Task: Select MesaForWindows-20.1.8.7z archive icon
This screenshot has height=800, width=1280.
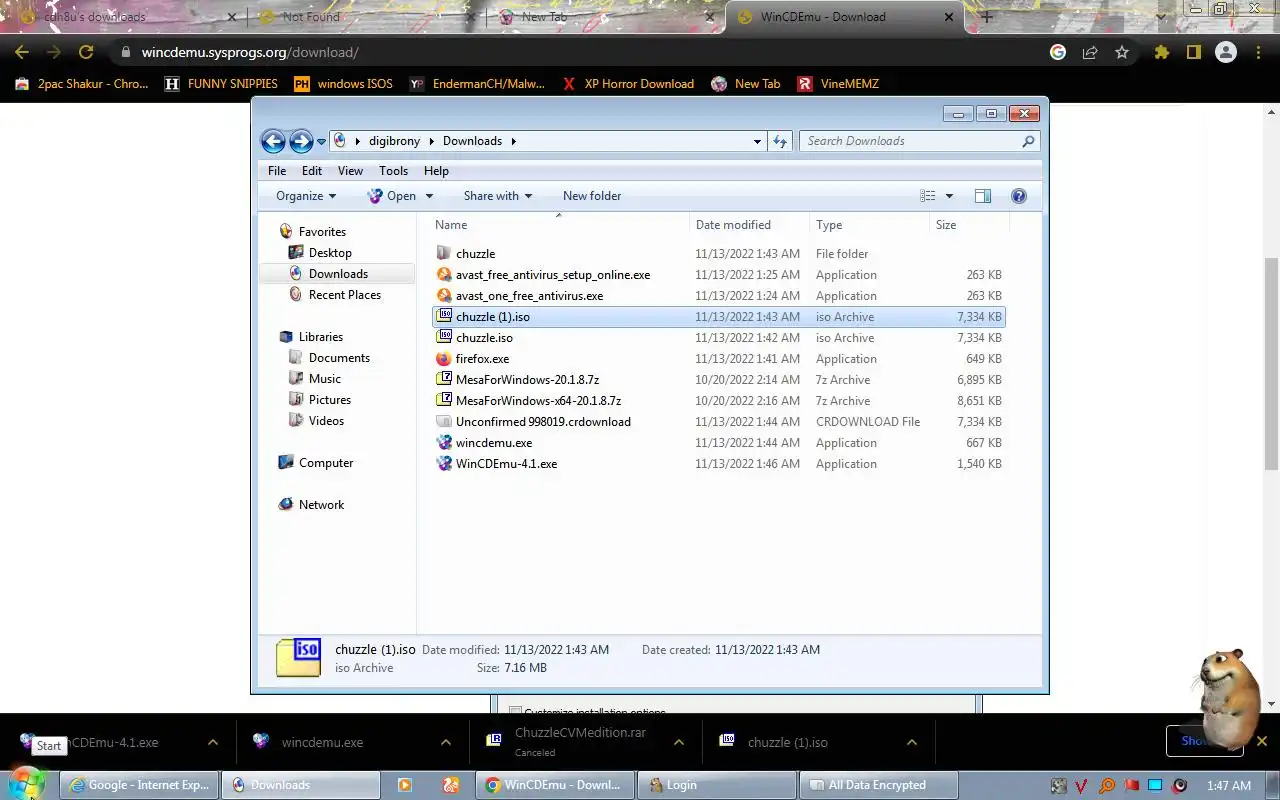Action: point(444,379)
